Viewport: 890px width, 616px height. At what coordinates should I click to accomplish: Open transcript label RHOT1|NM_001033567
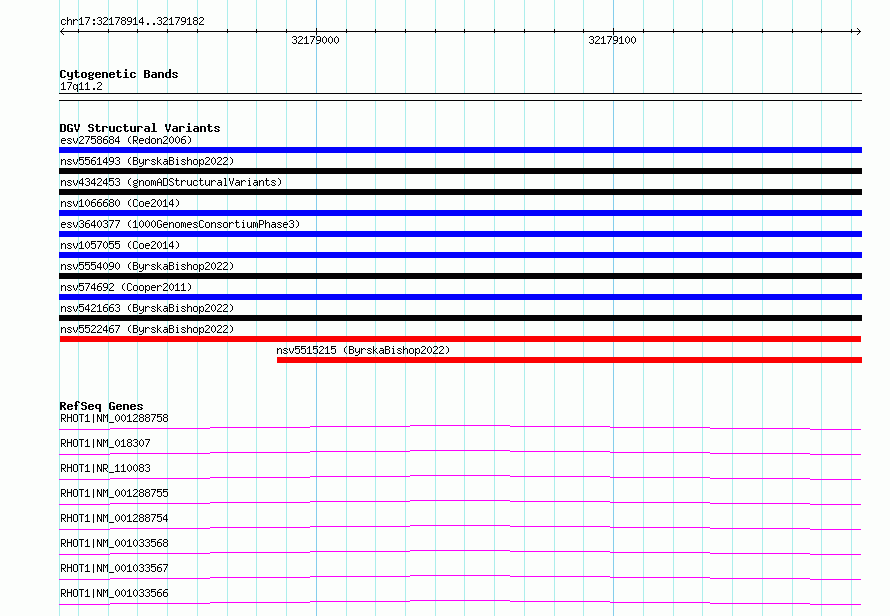point(114,568)
